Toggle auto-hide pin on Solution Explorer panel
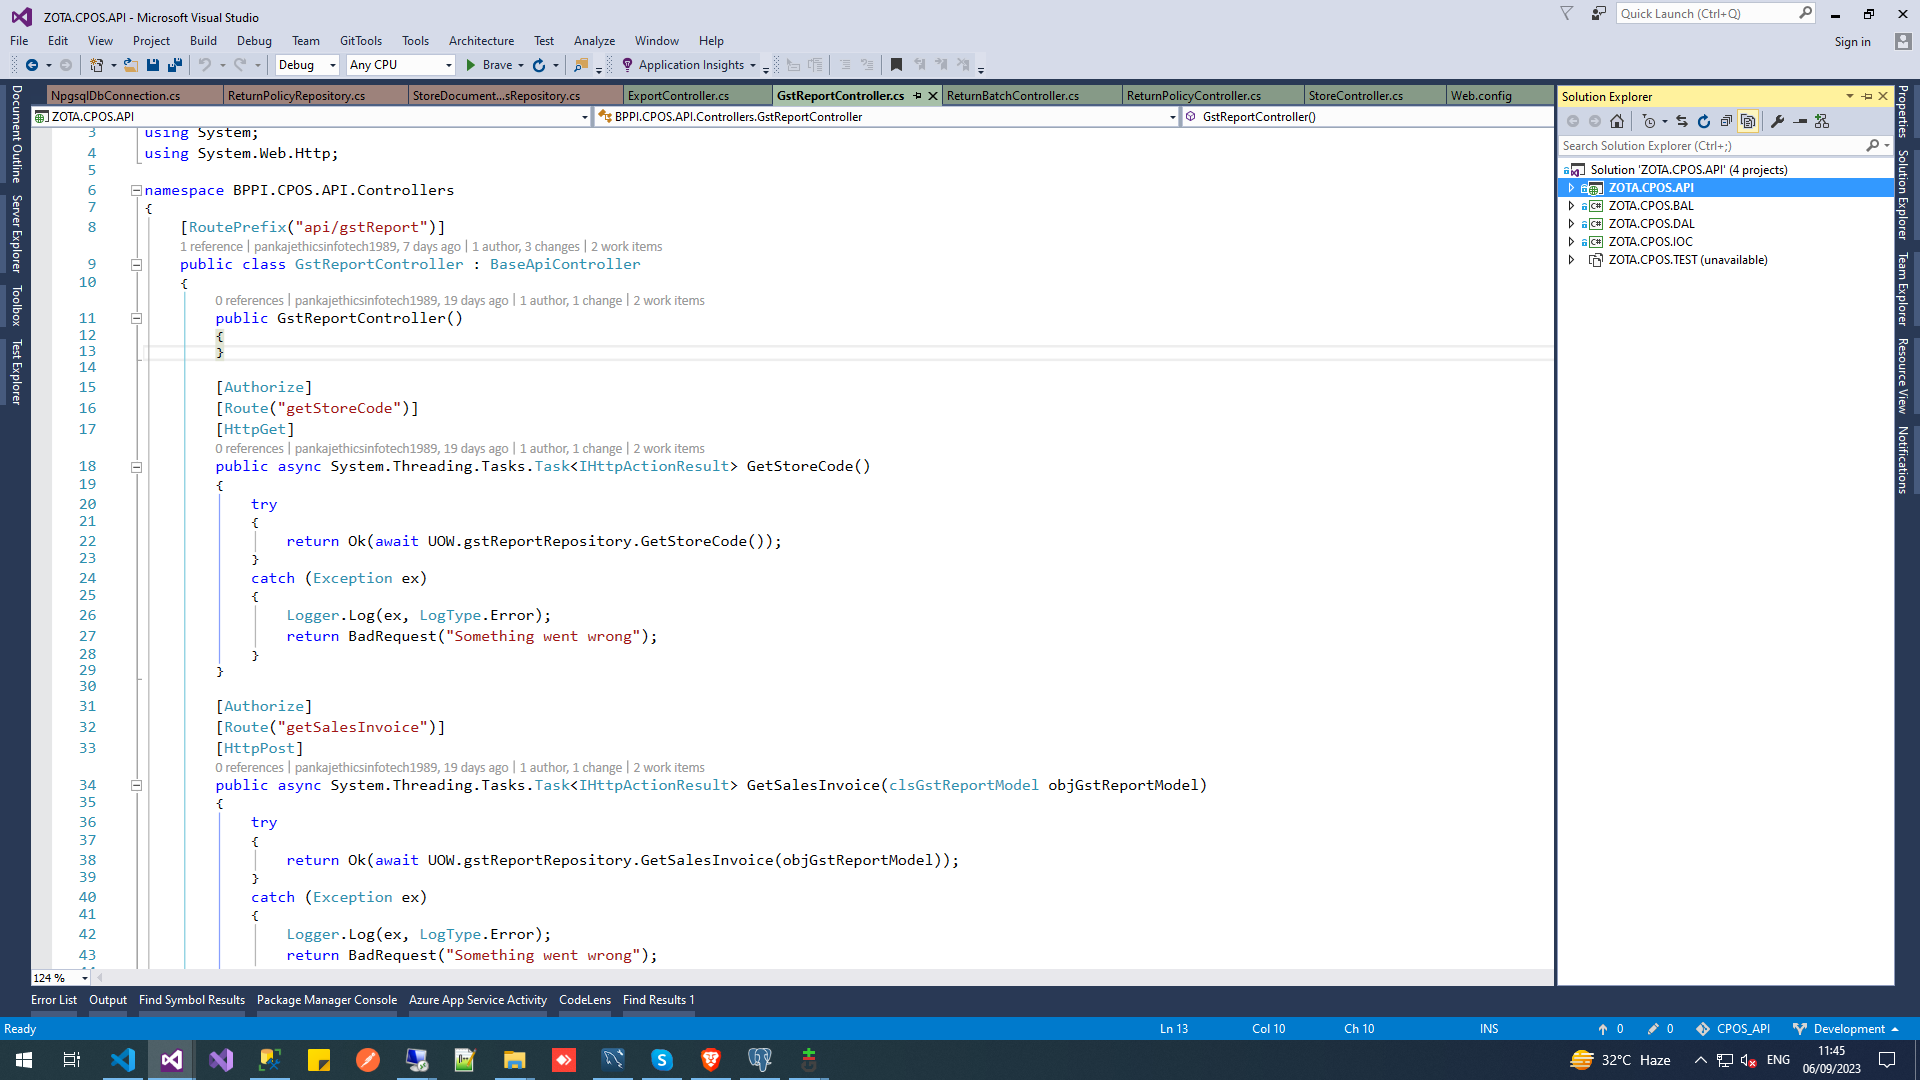This screenshot has height=1080, width=1920. 1866,96
